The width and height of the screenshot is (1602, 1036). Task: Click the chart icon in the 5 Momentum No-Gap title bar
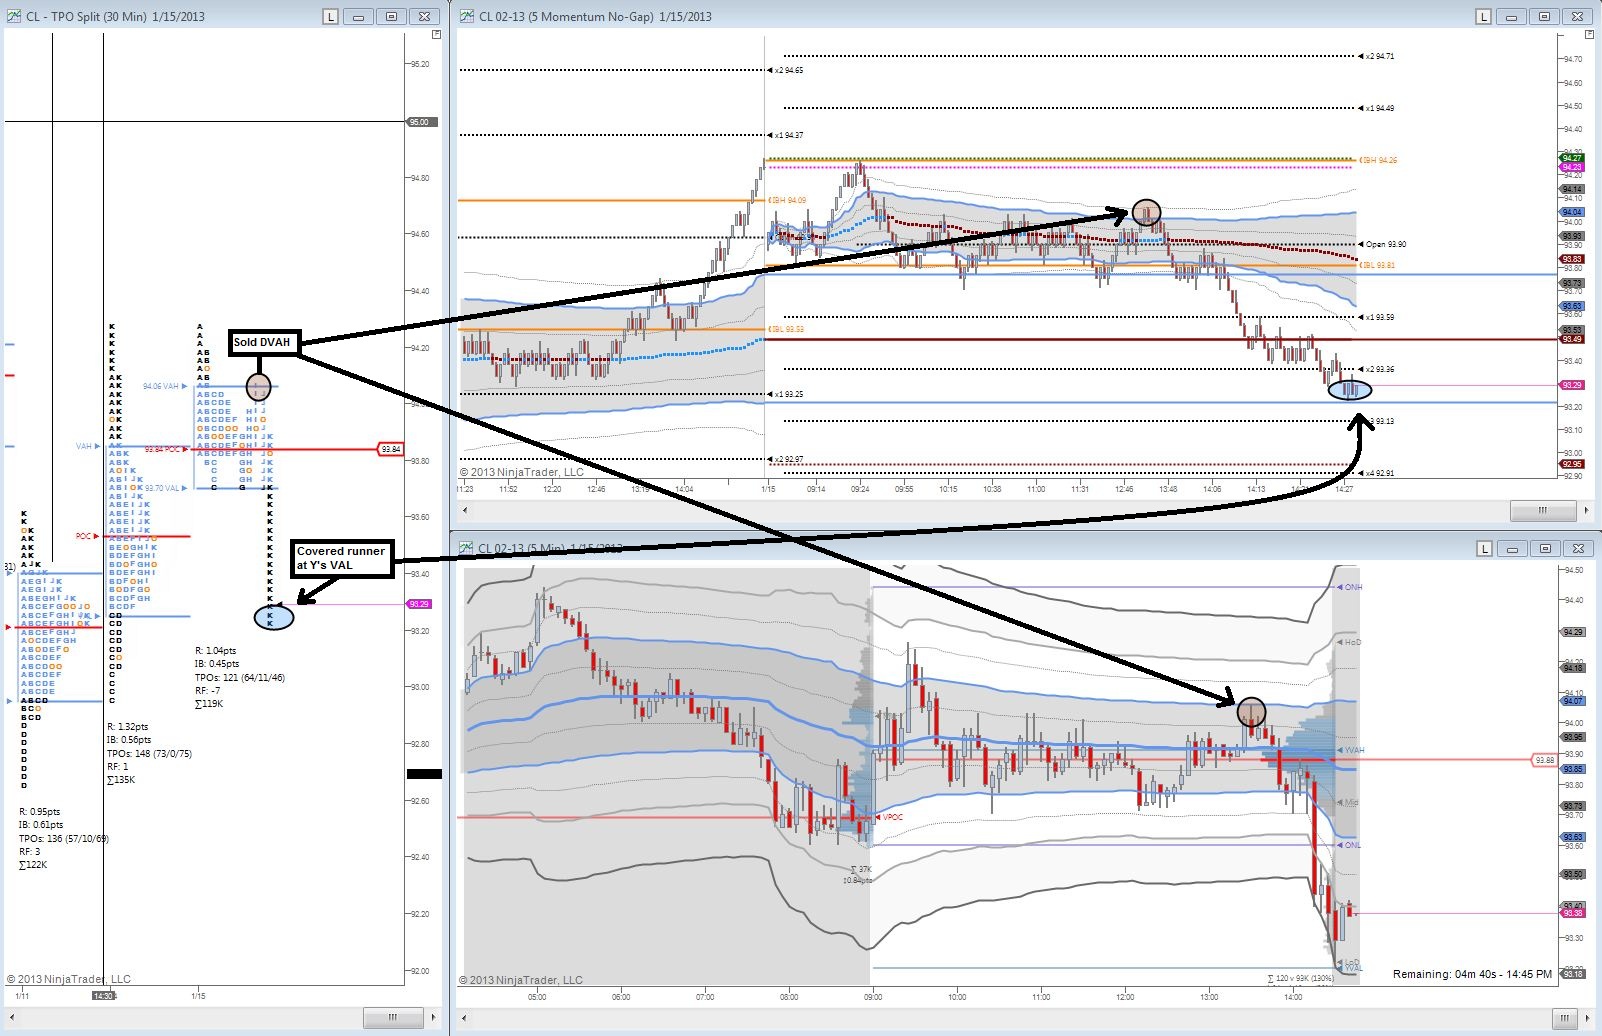point(467,17)
